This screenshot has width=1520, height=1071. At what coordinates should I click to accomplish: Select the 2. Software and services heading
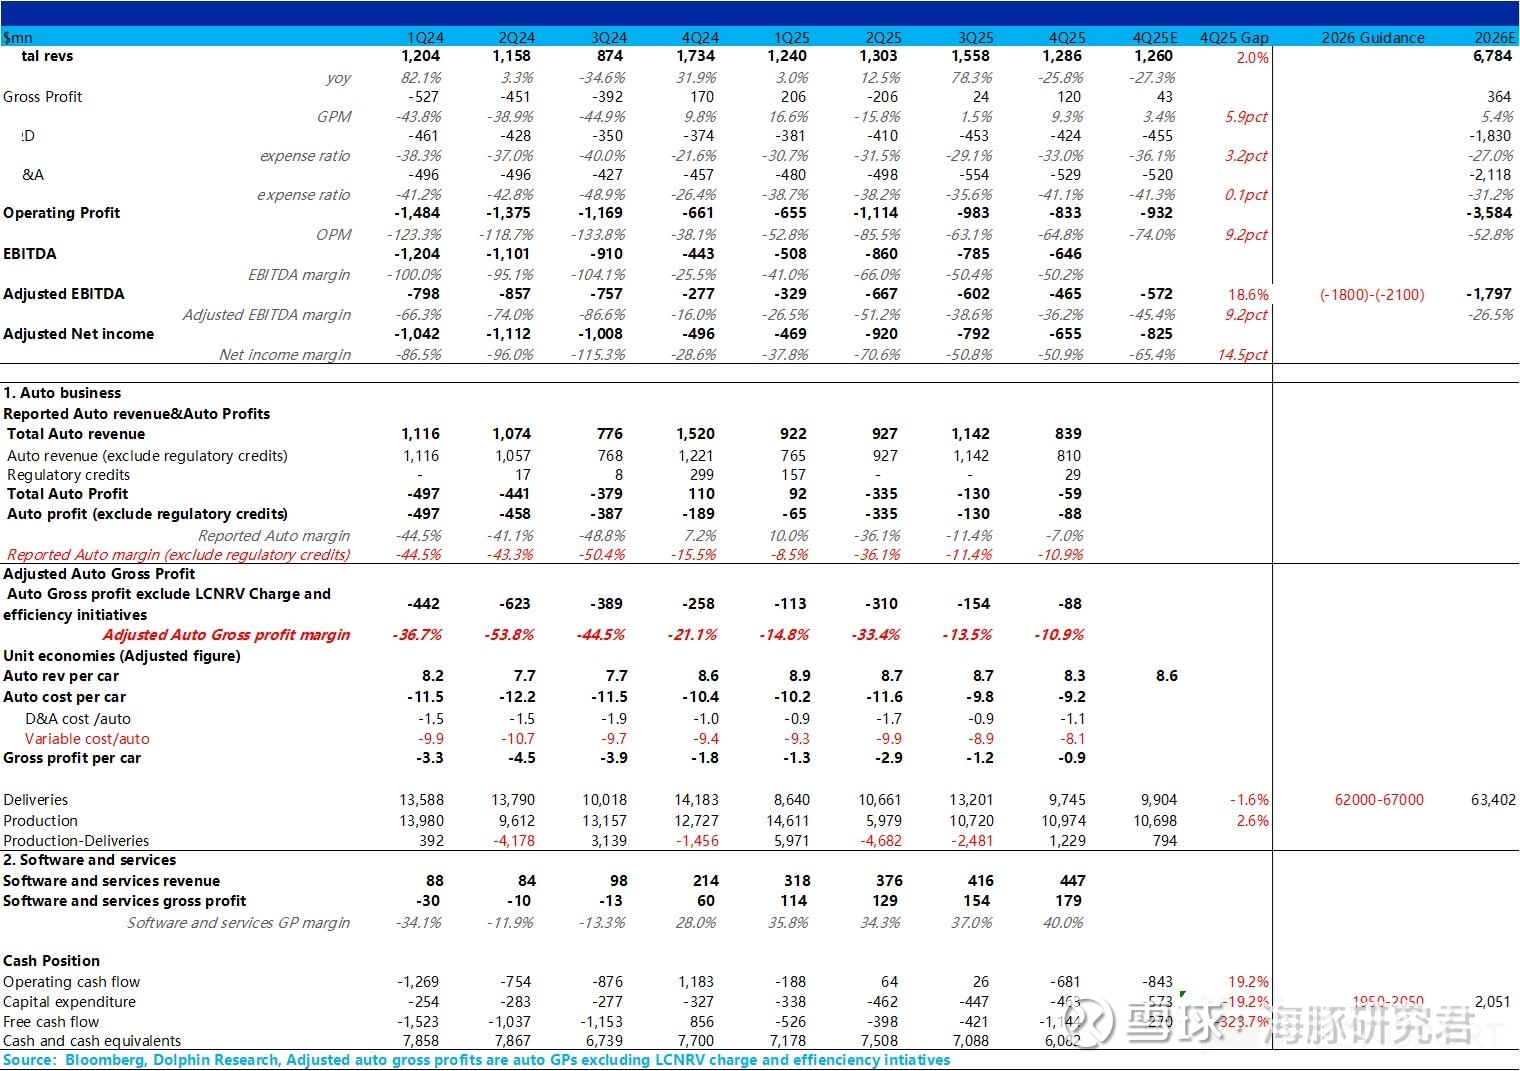(90, 860)
